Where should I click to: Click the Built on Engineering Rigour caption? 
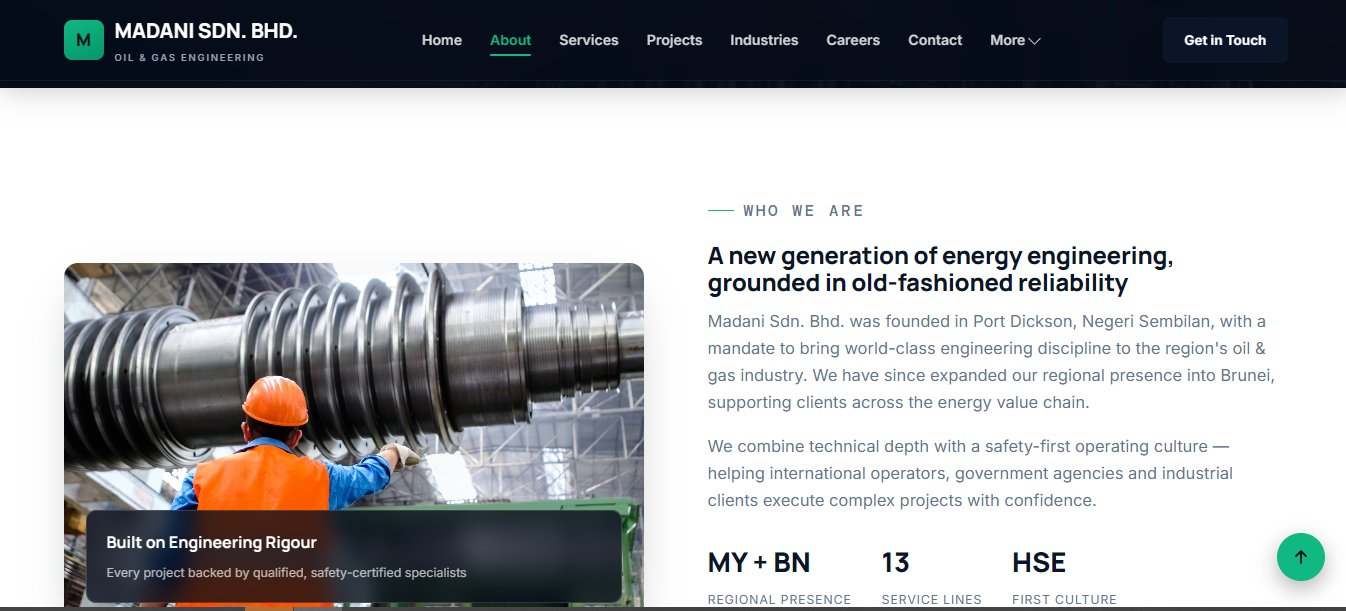[212, 542]
